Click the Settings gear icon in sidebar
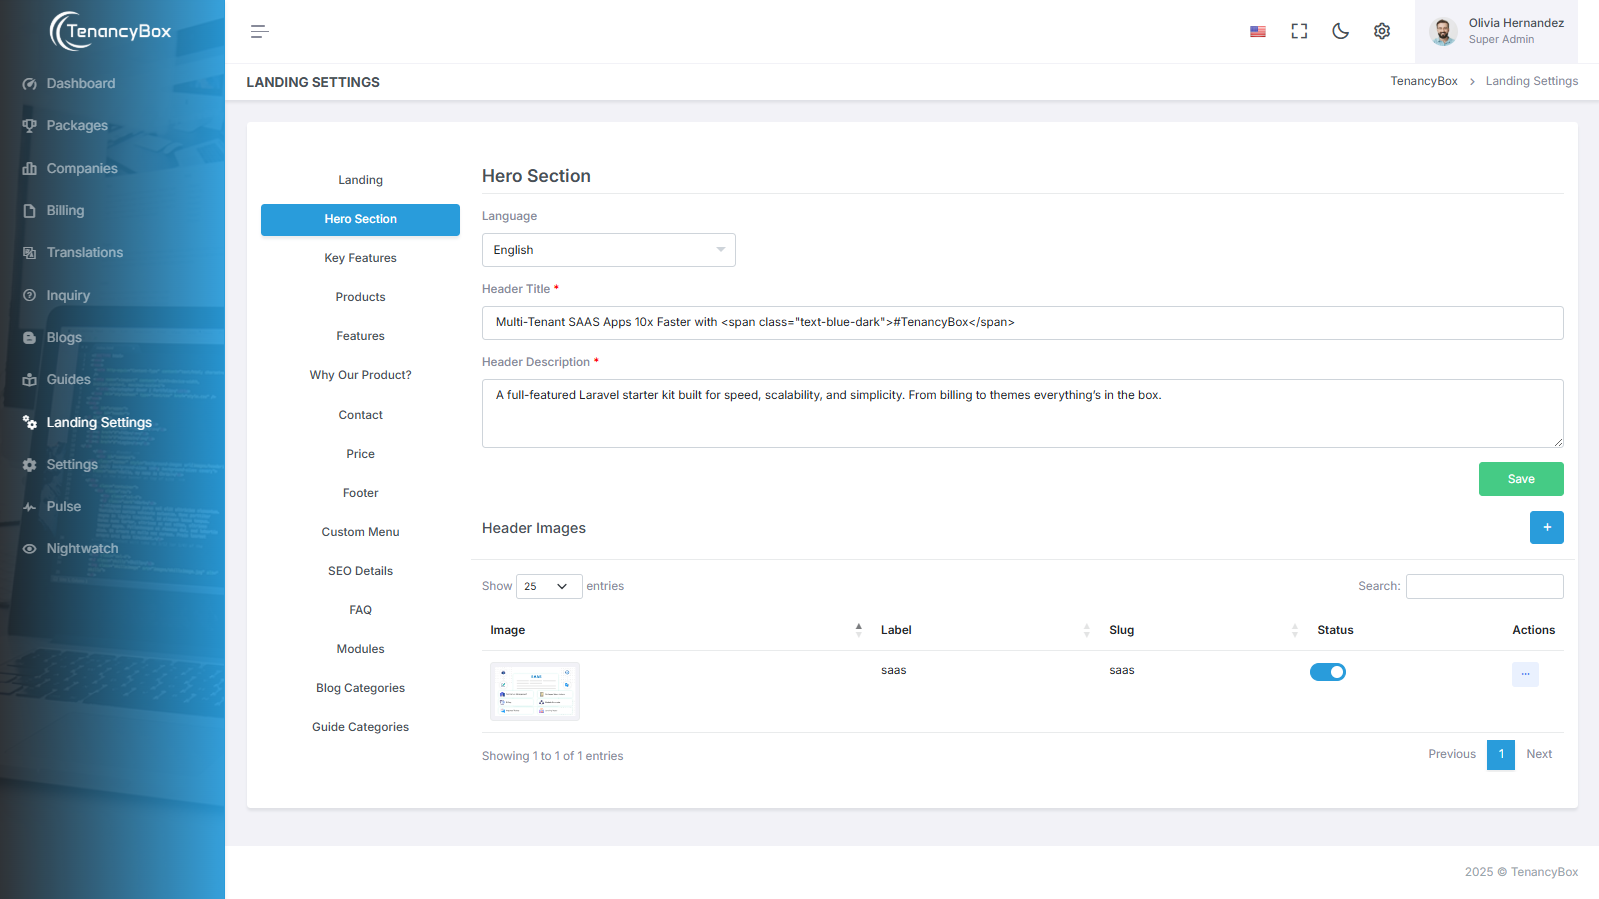Screen dimensions: 1599x899 (x=30, y=465)
